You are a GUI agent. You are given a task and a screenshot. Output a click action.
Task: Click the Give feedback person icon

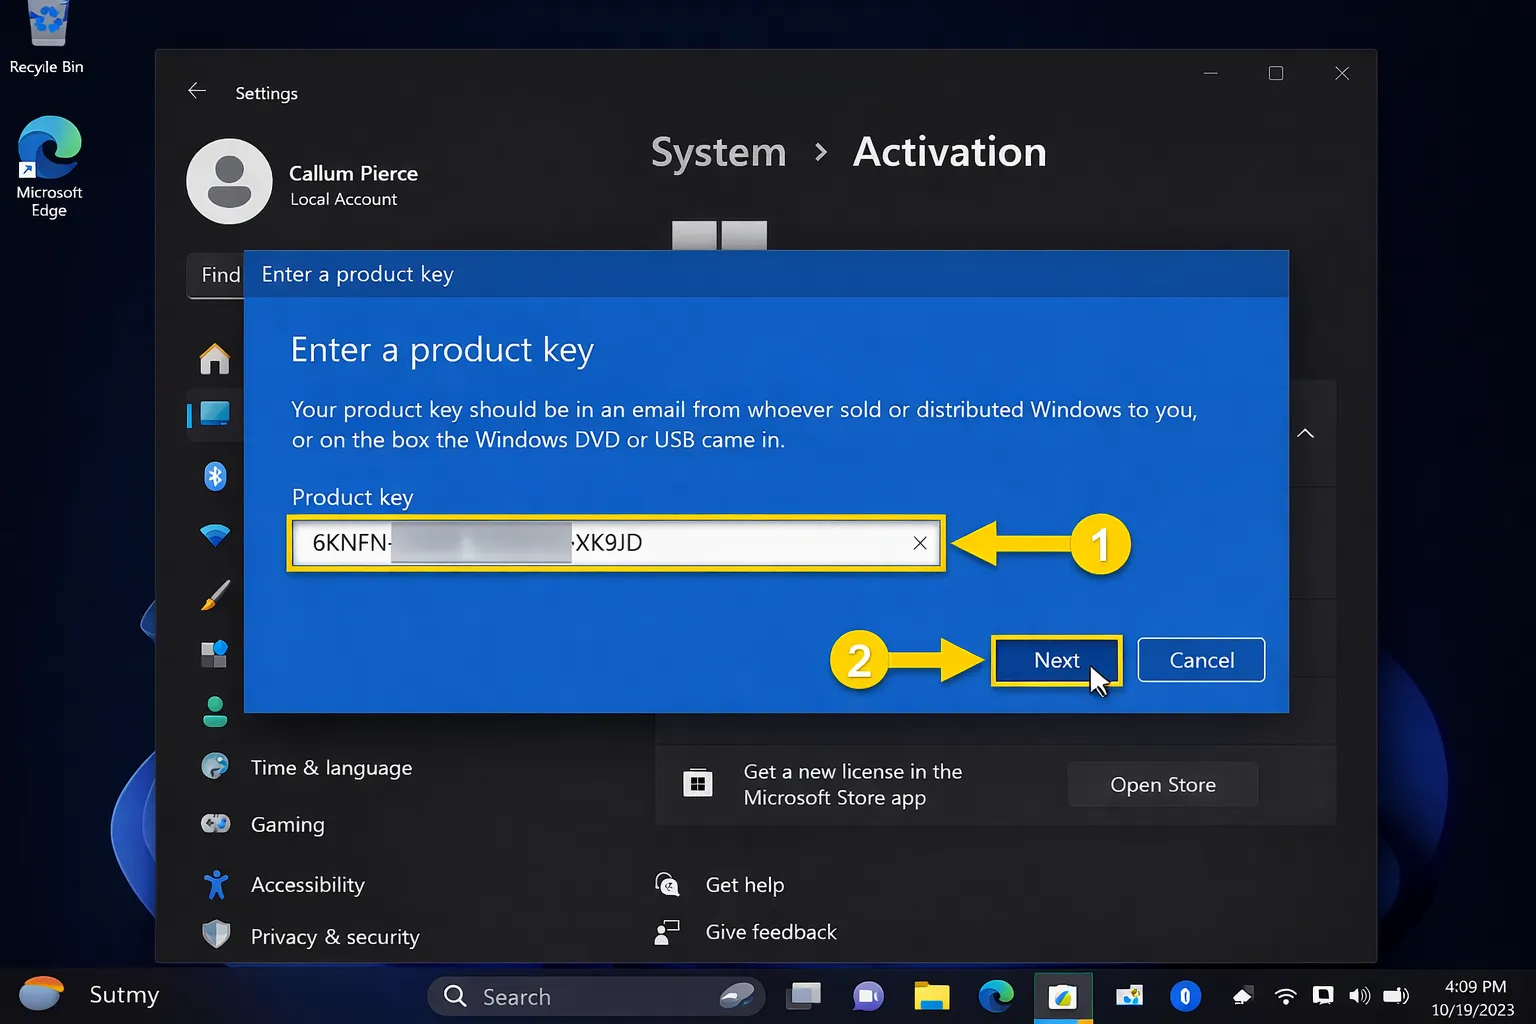click(667, 932)
